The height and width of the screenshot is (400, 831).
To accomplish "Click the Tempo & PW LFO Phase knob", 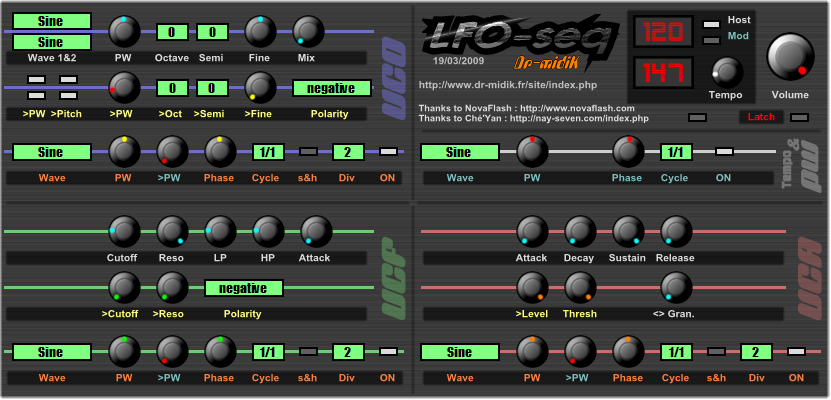I will pyautogui.click(x=629, y=152).
